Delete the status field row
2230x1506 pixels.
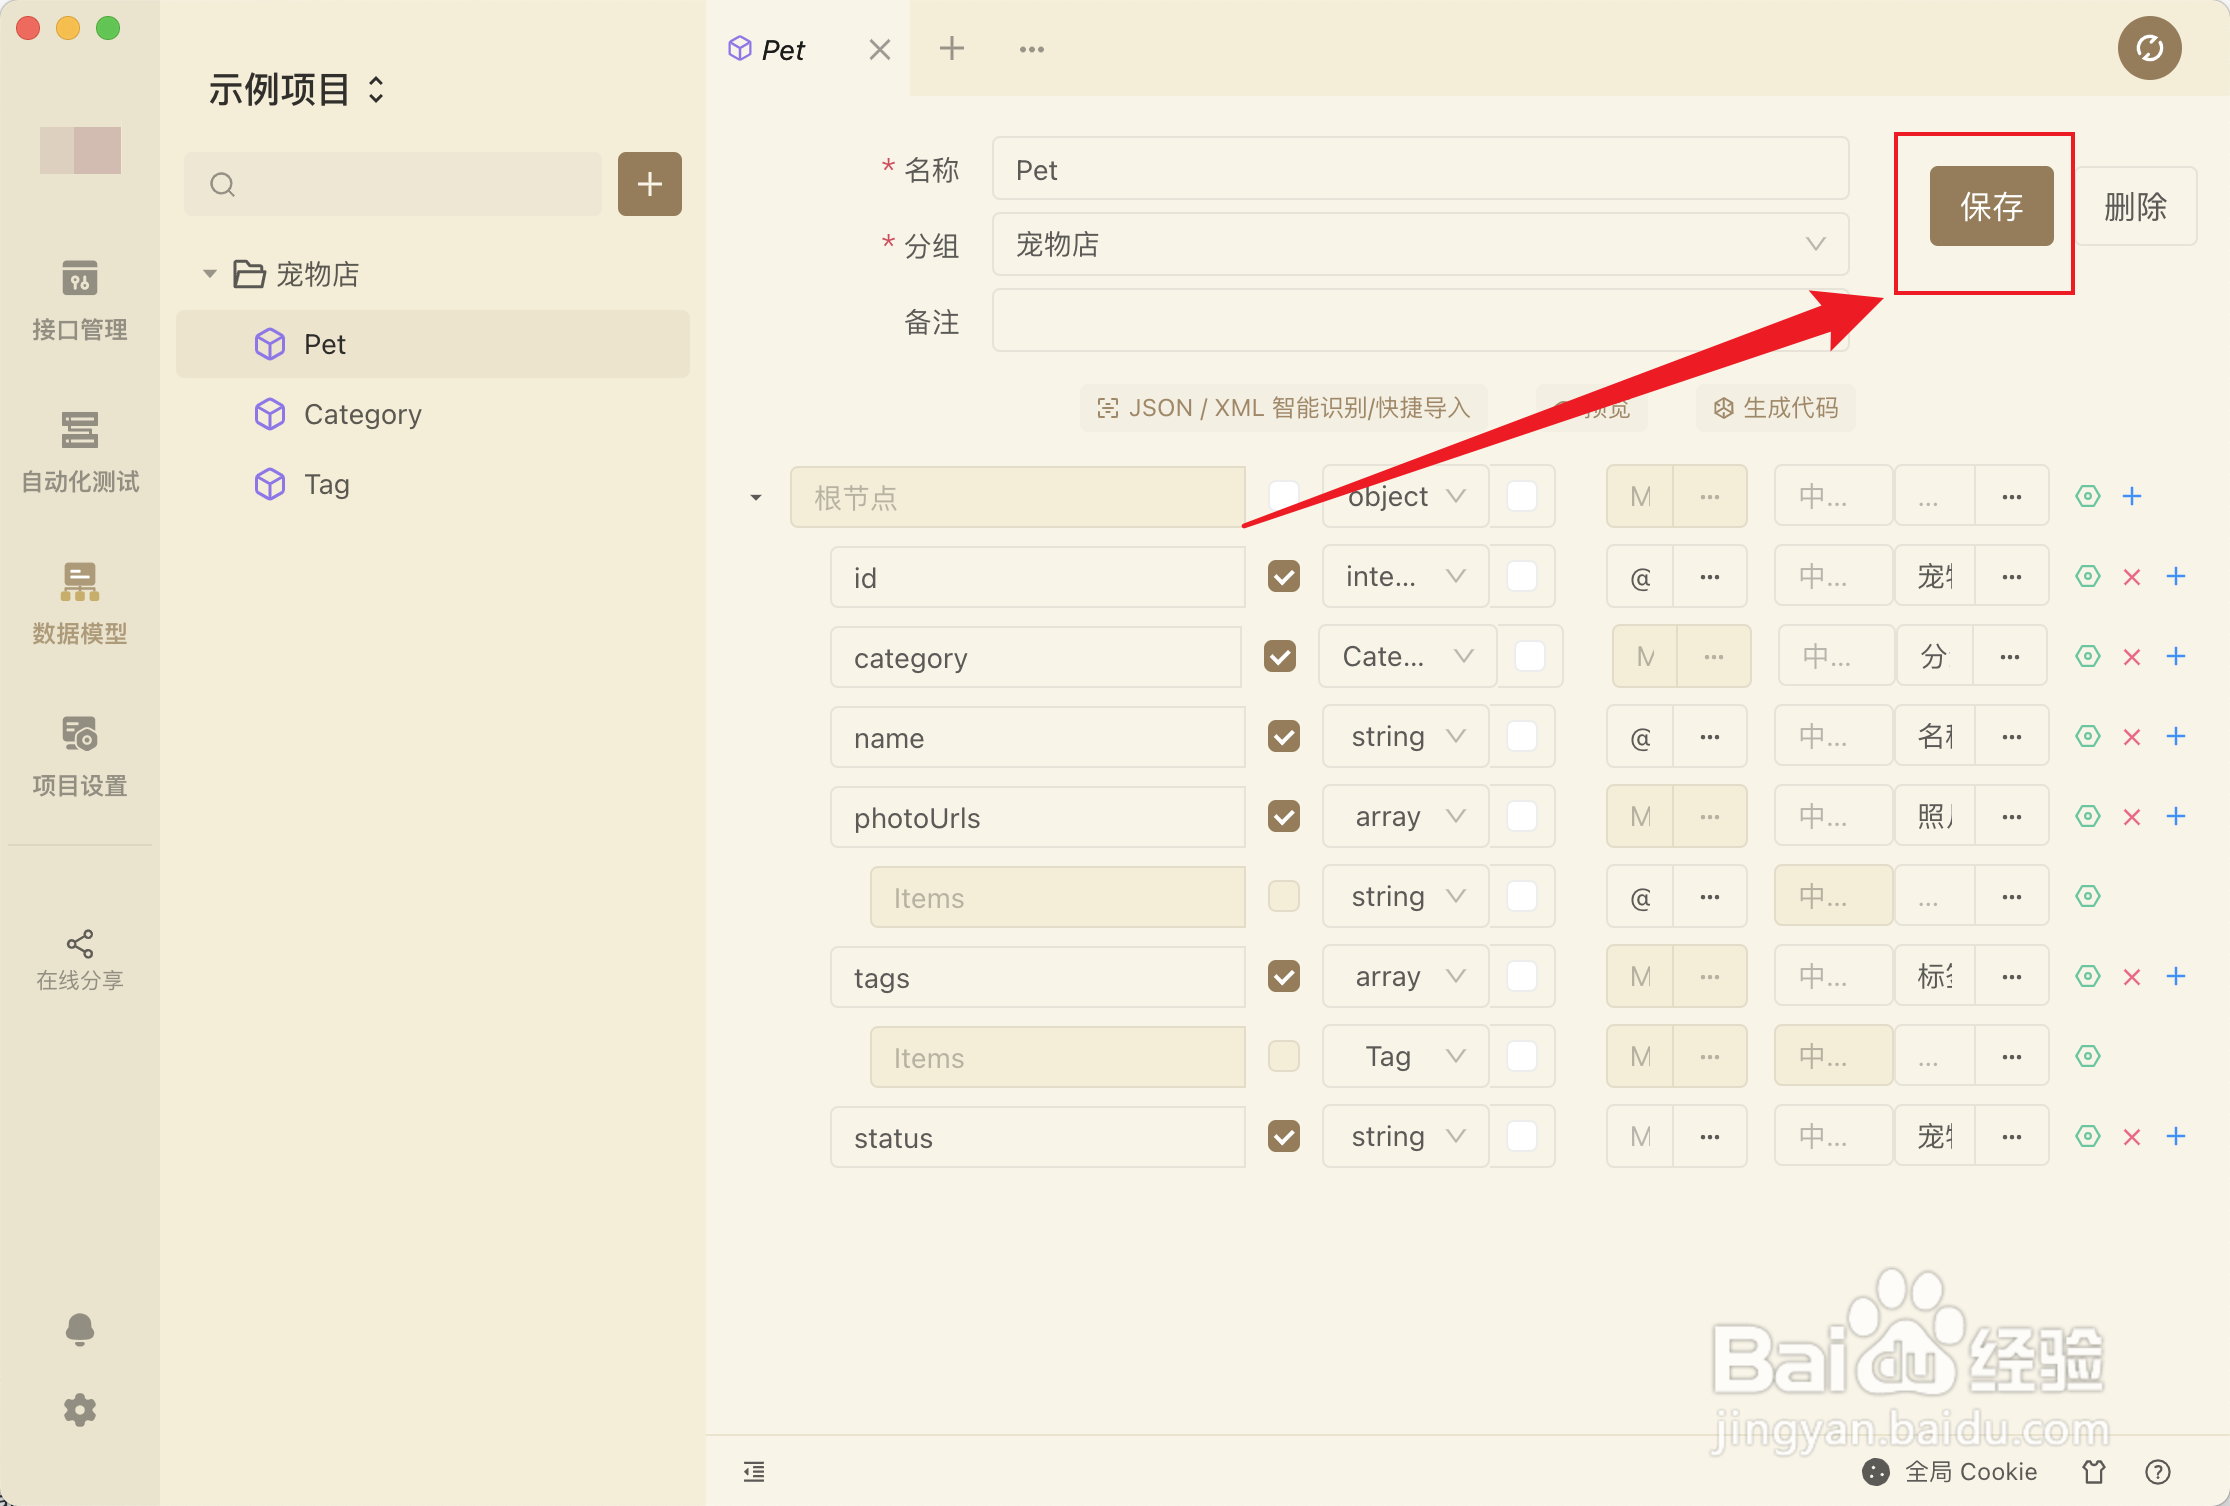(2132, 1137)
